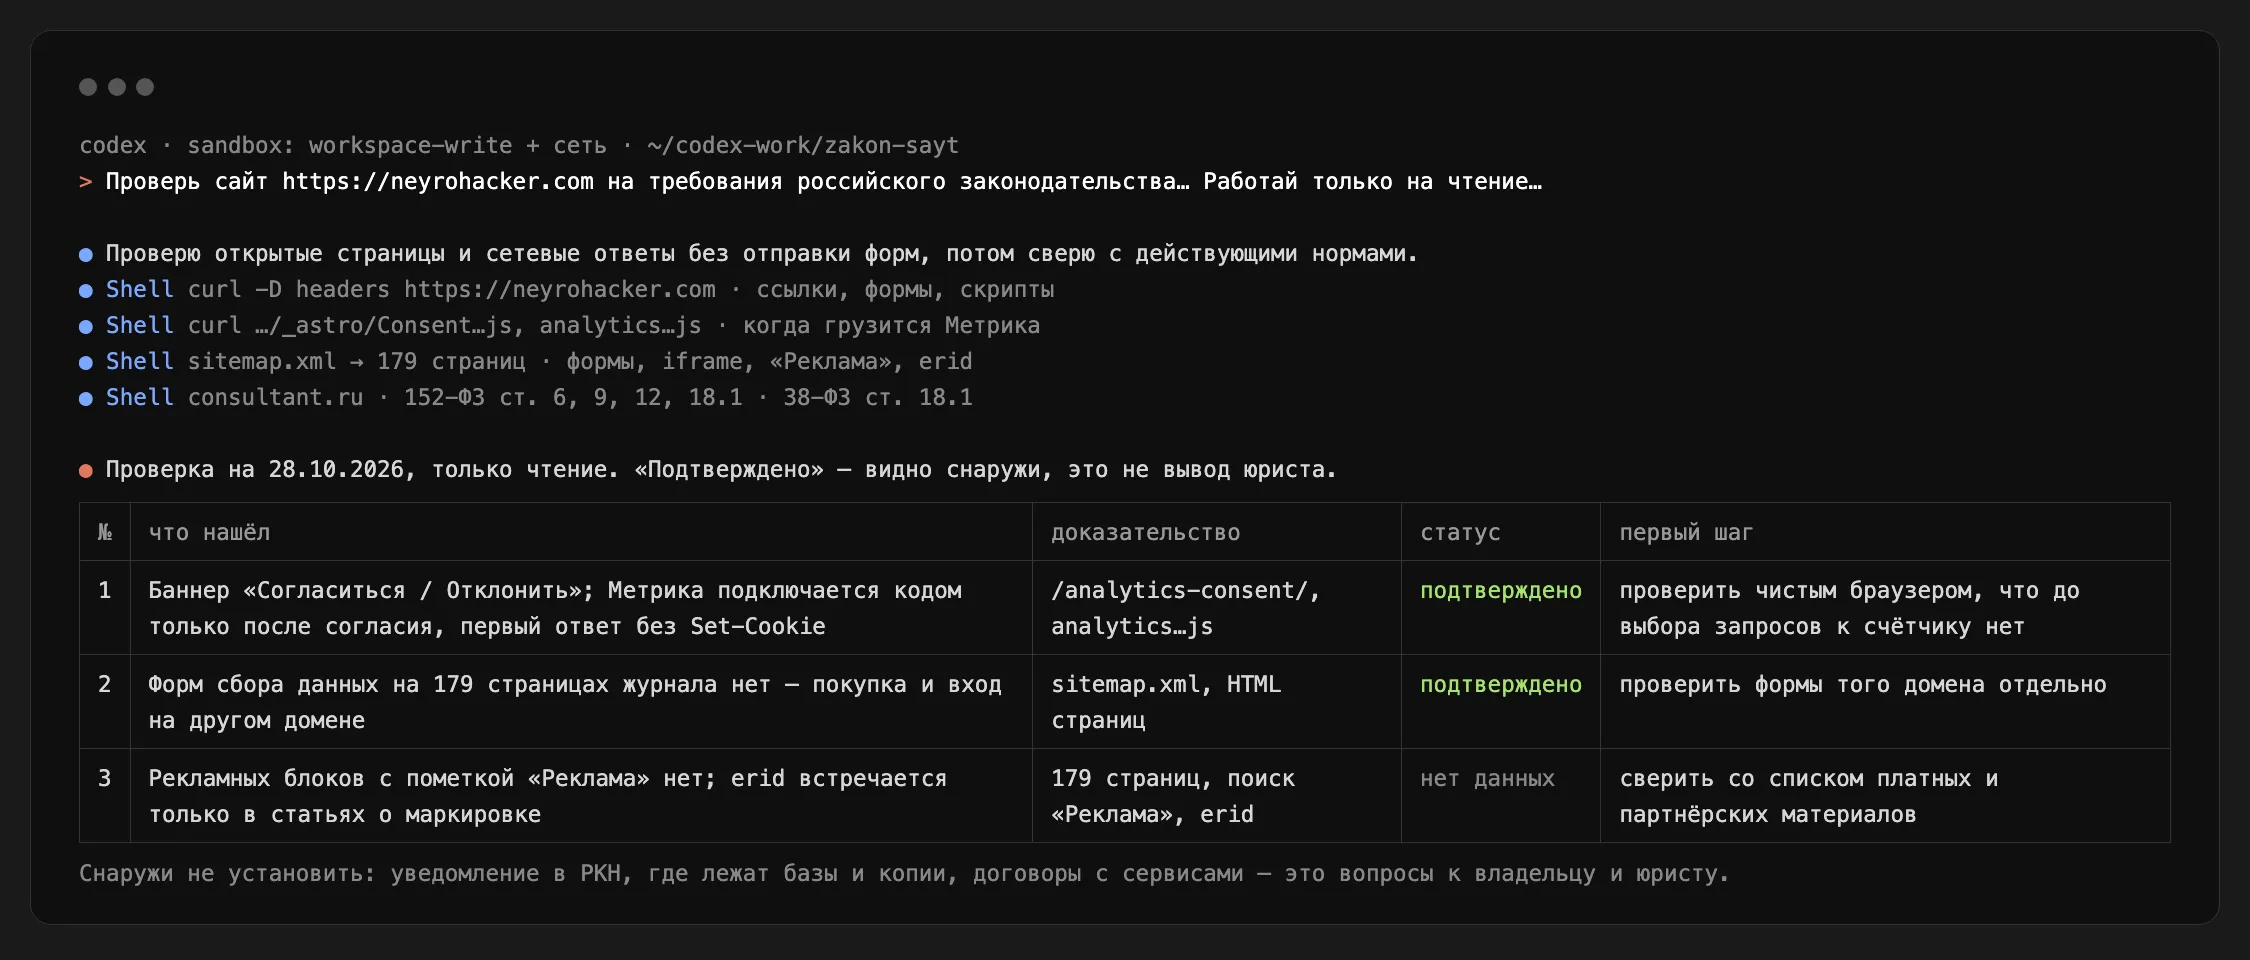Select the Shell label of the Consent…js curl line

[x=140, y=326]
